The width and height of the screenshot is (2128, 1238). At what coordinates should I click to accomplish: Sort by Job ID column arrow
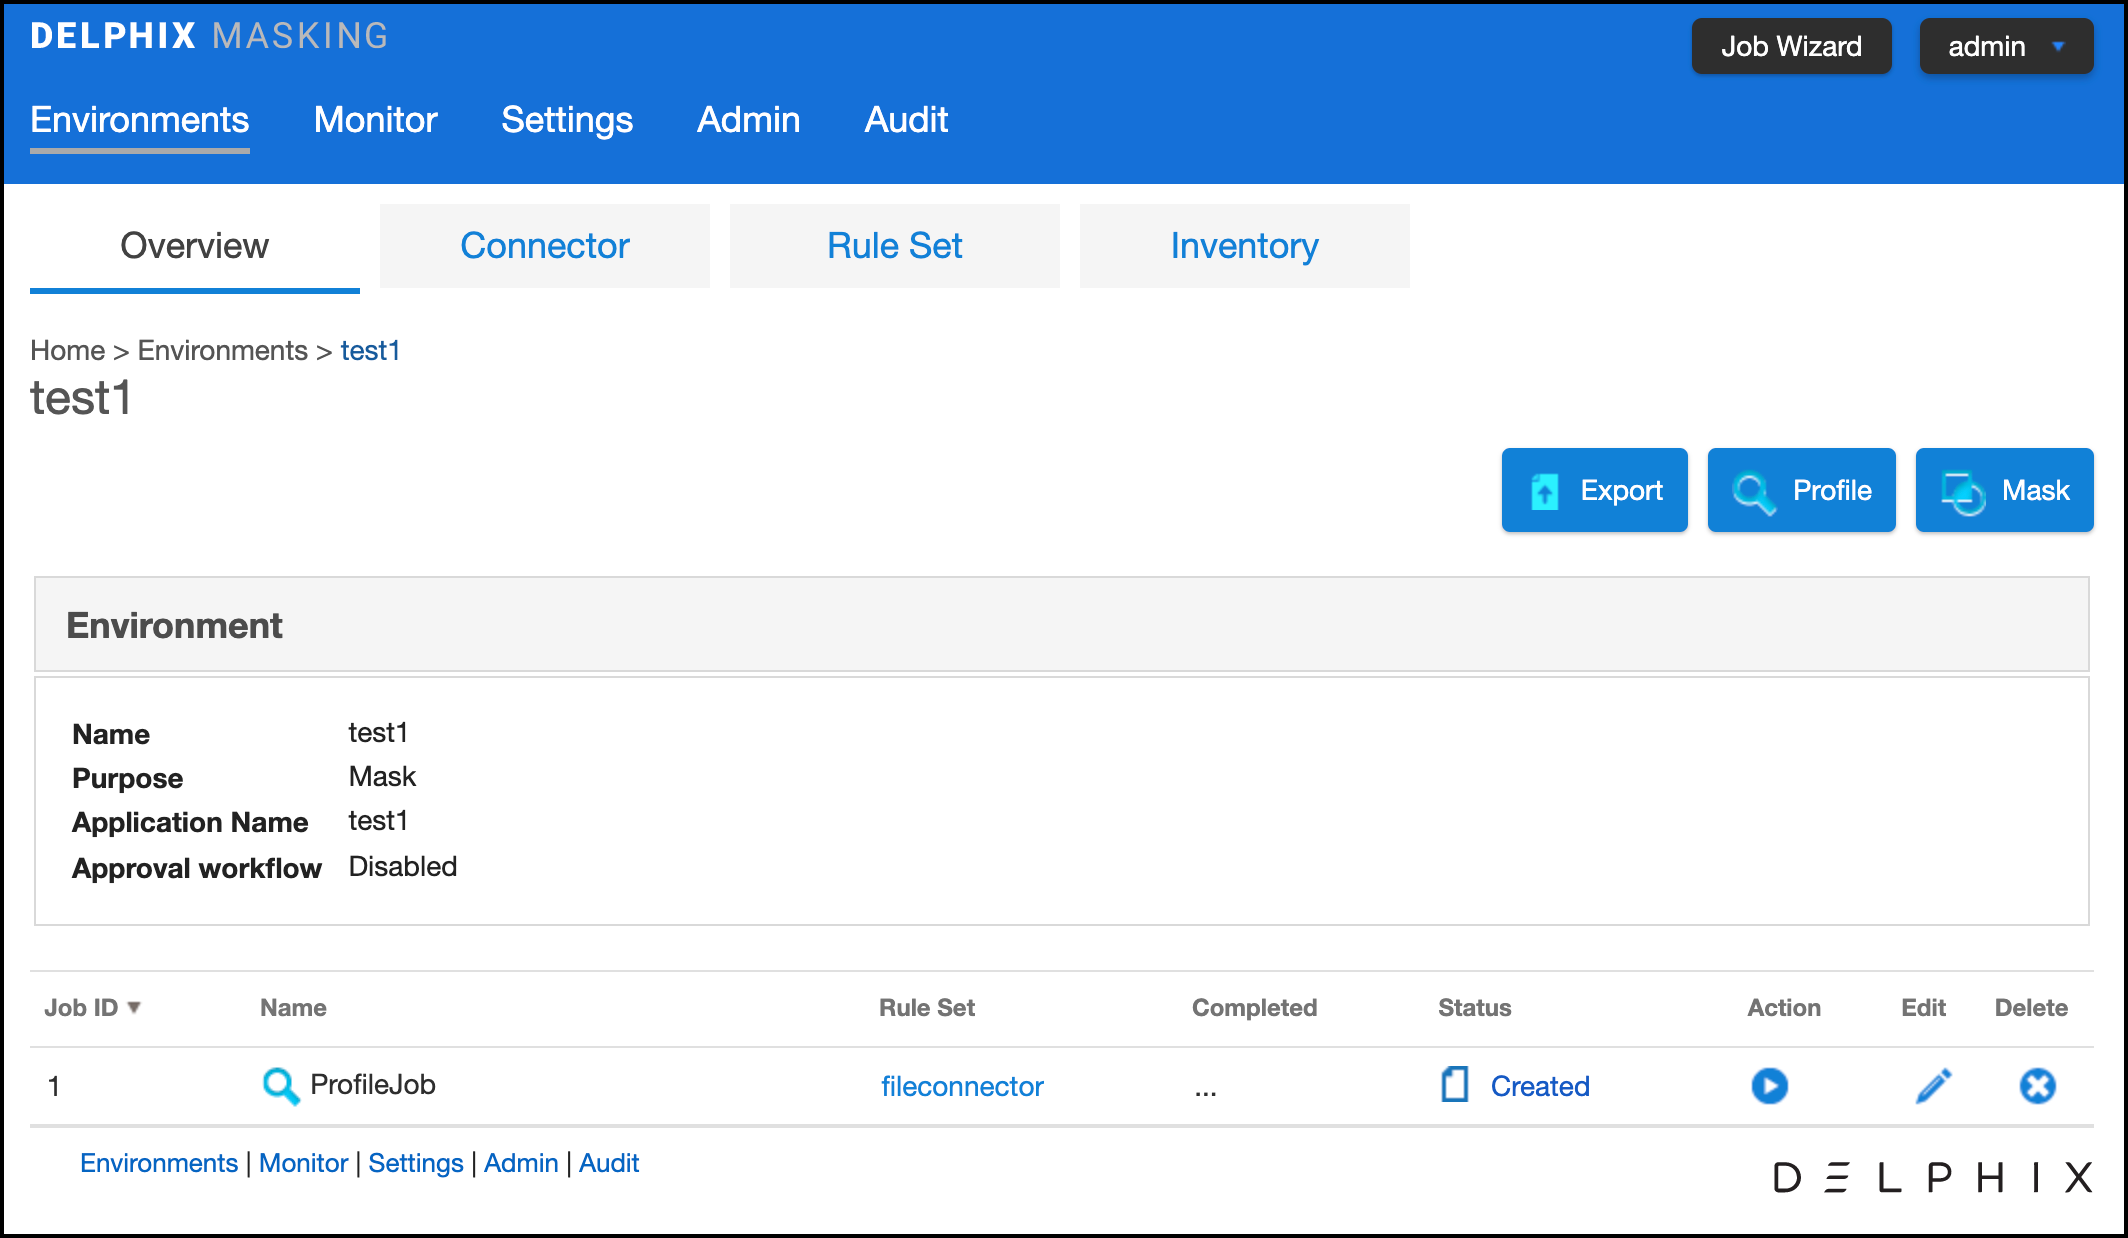(x=134, y=1008)
